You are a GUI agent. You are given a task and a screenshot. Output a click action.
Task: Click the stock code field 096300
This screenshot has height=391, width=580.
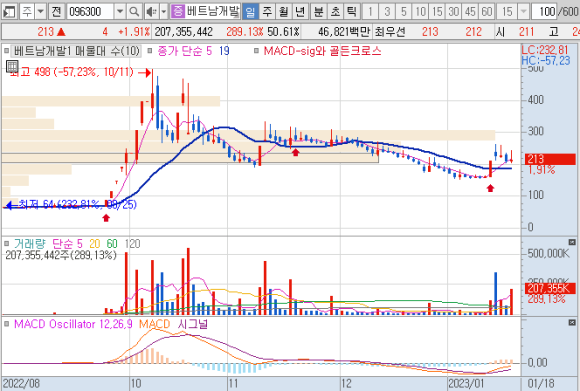[x=90, y=12]
